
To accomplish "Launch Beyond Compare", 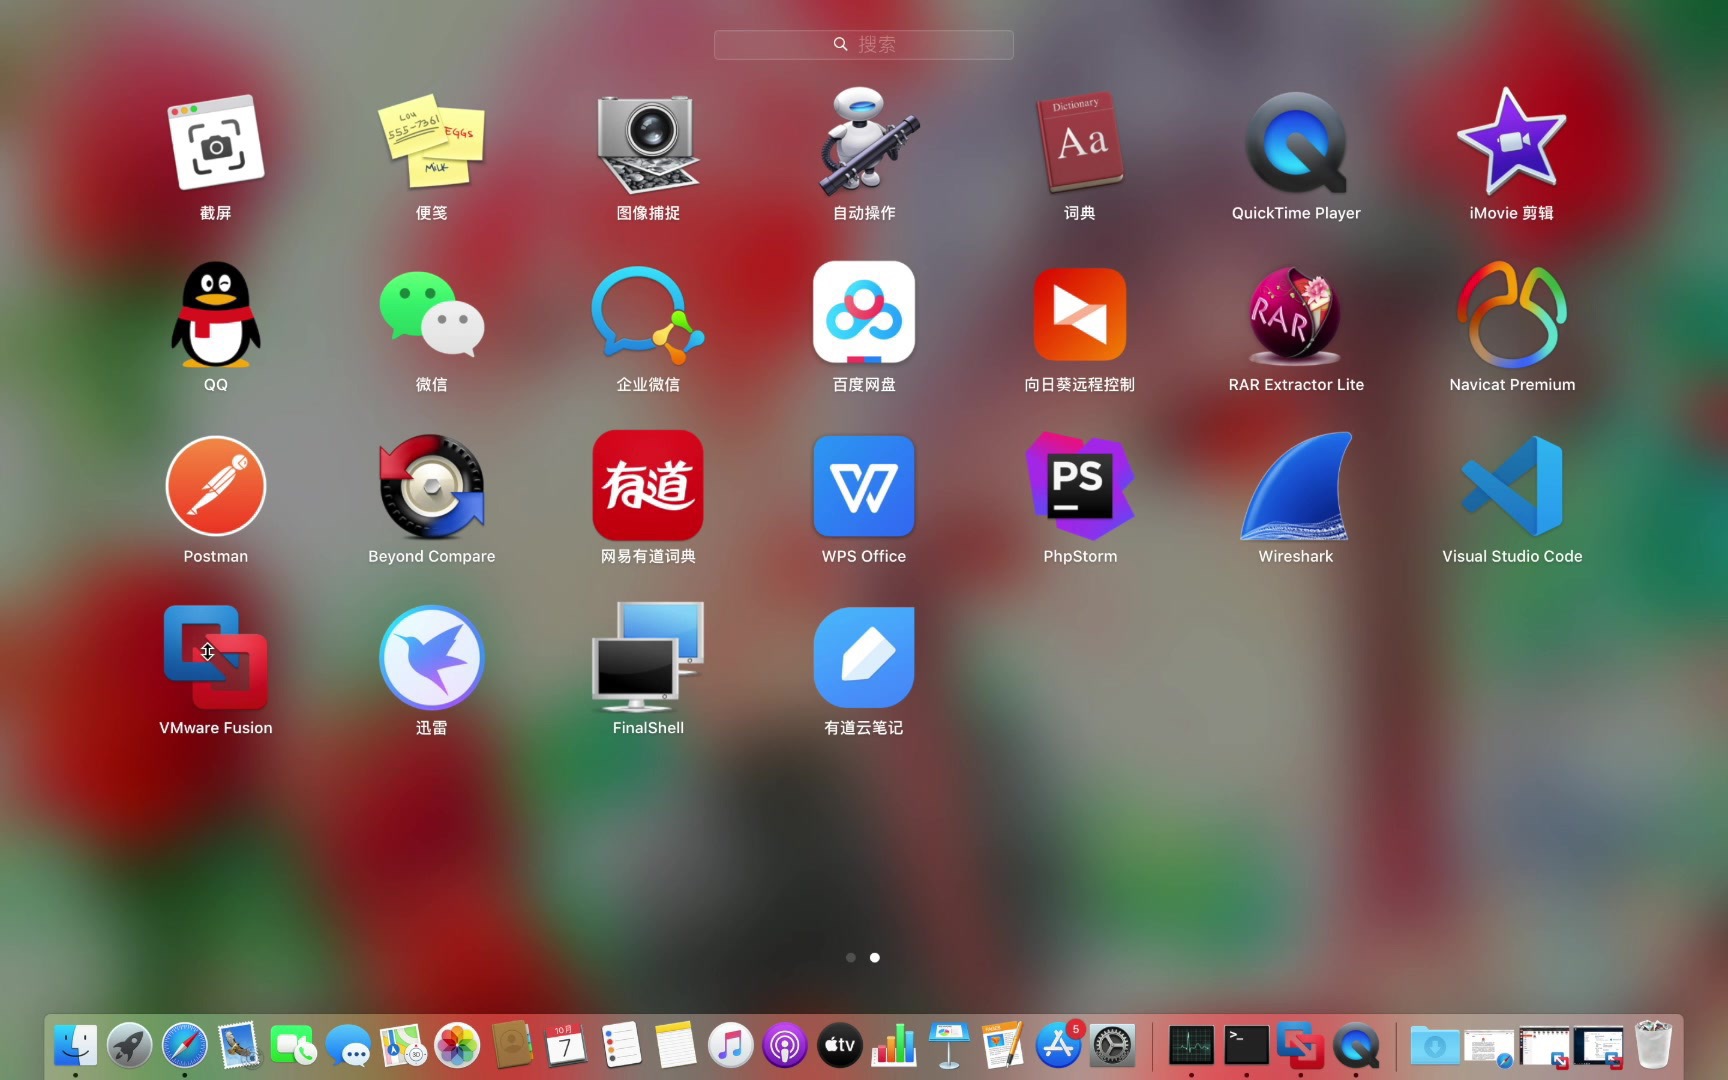I will pos(431,487).
